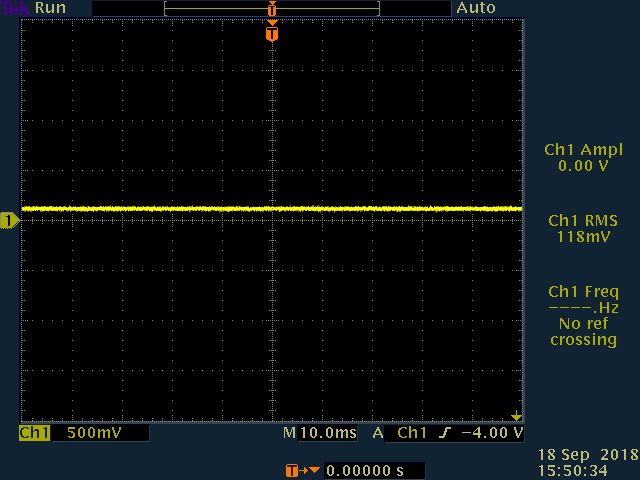Click the trigger level arrow near bottom right

(x=516, y=416)
